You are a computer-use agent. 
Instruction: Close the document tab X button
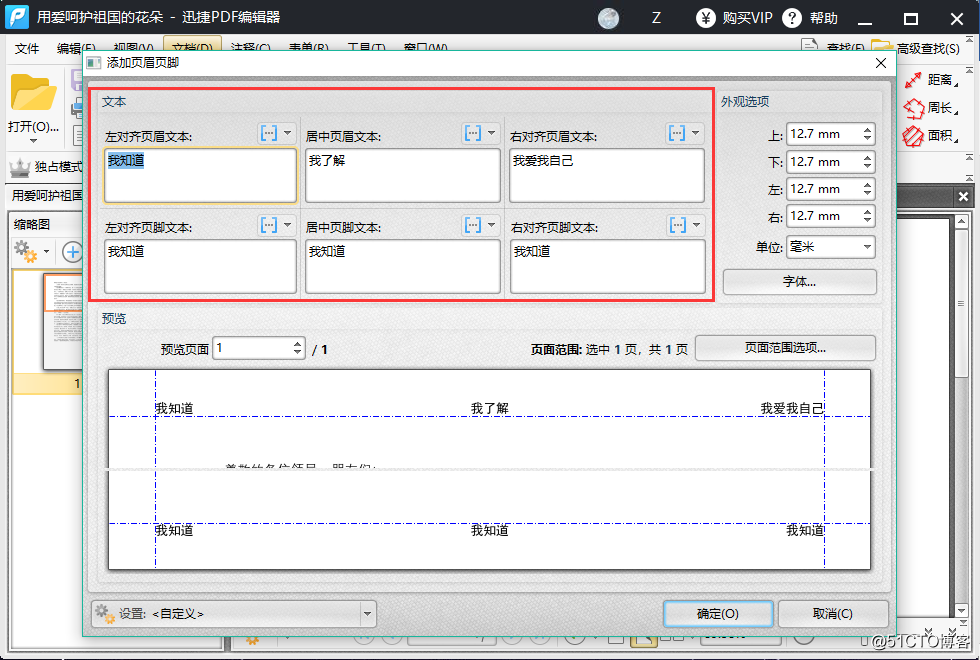[963, 196]
